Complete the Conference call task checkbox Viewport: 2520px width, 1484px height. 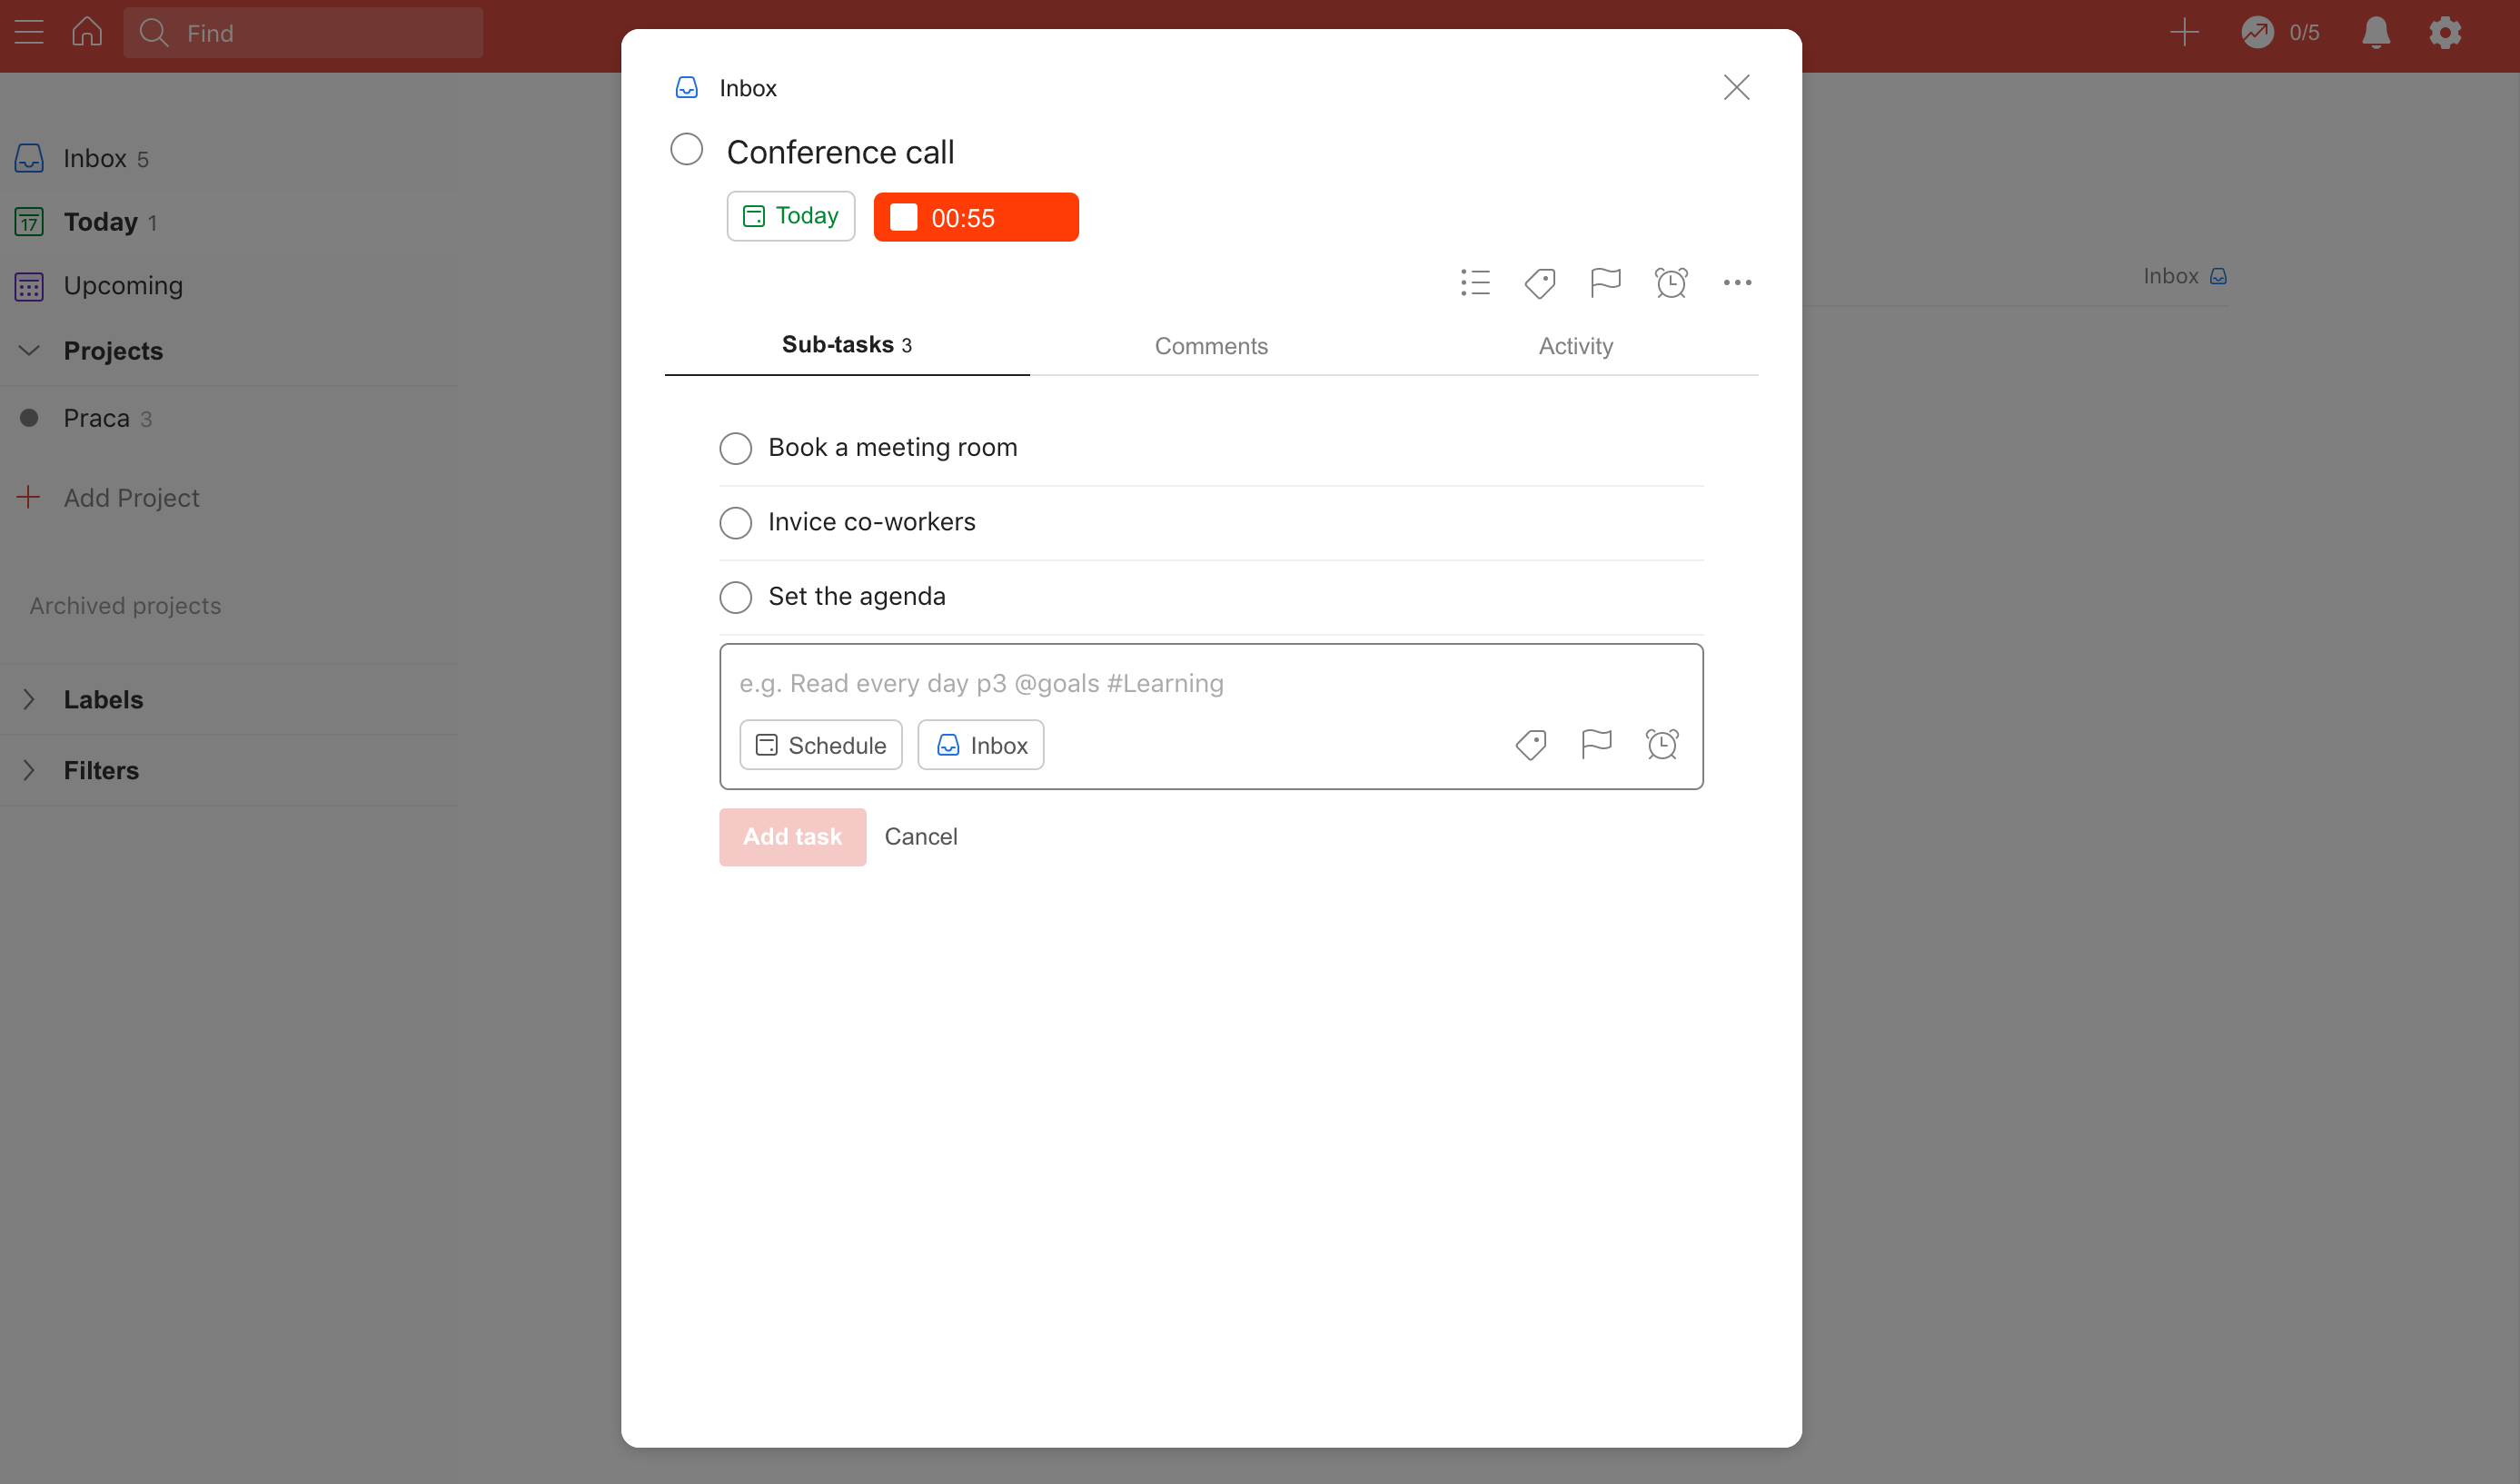pyautogui.click(x=686, y=150)
